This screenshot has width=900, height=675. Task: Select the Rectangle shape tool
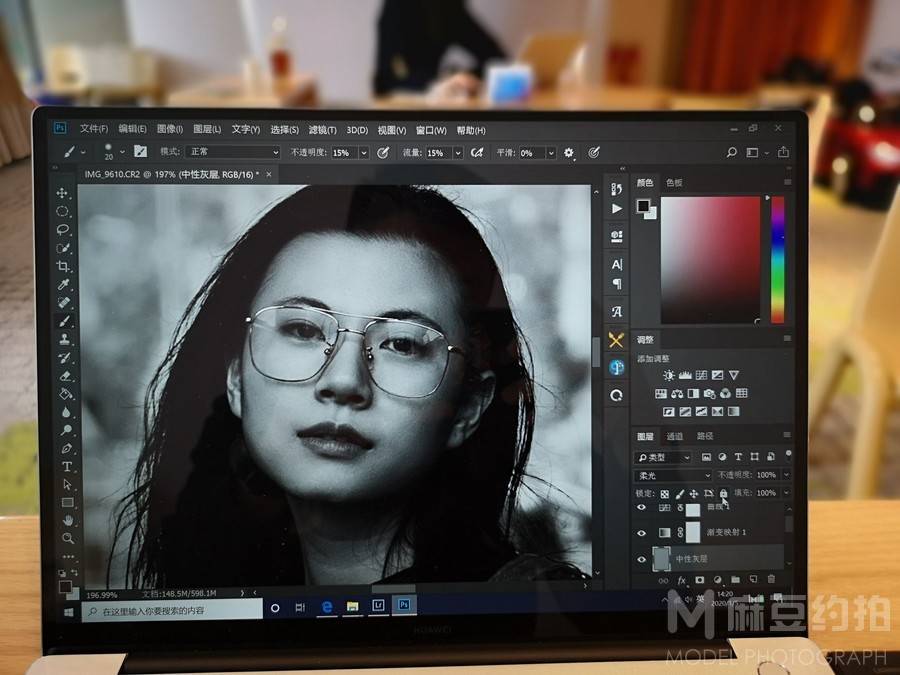[x=68, y=502]
